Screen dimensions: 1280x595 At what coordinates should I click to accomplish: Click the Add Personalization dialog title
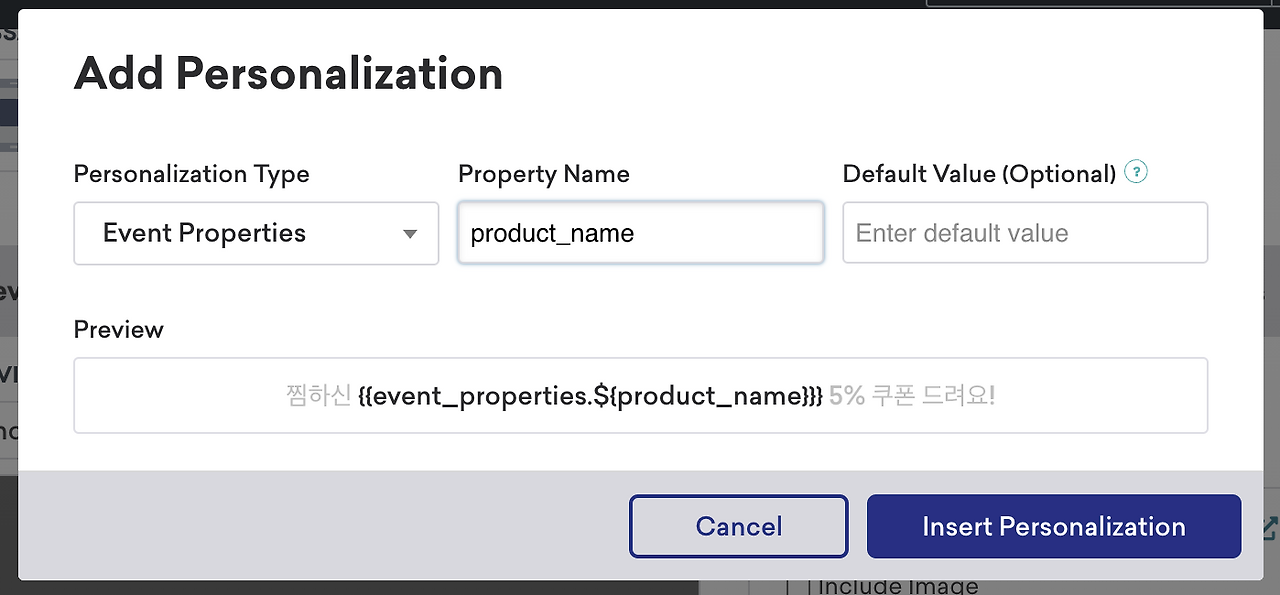click(288, 74)
